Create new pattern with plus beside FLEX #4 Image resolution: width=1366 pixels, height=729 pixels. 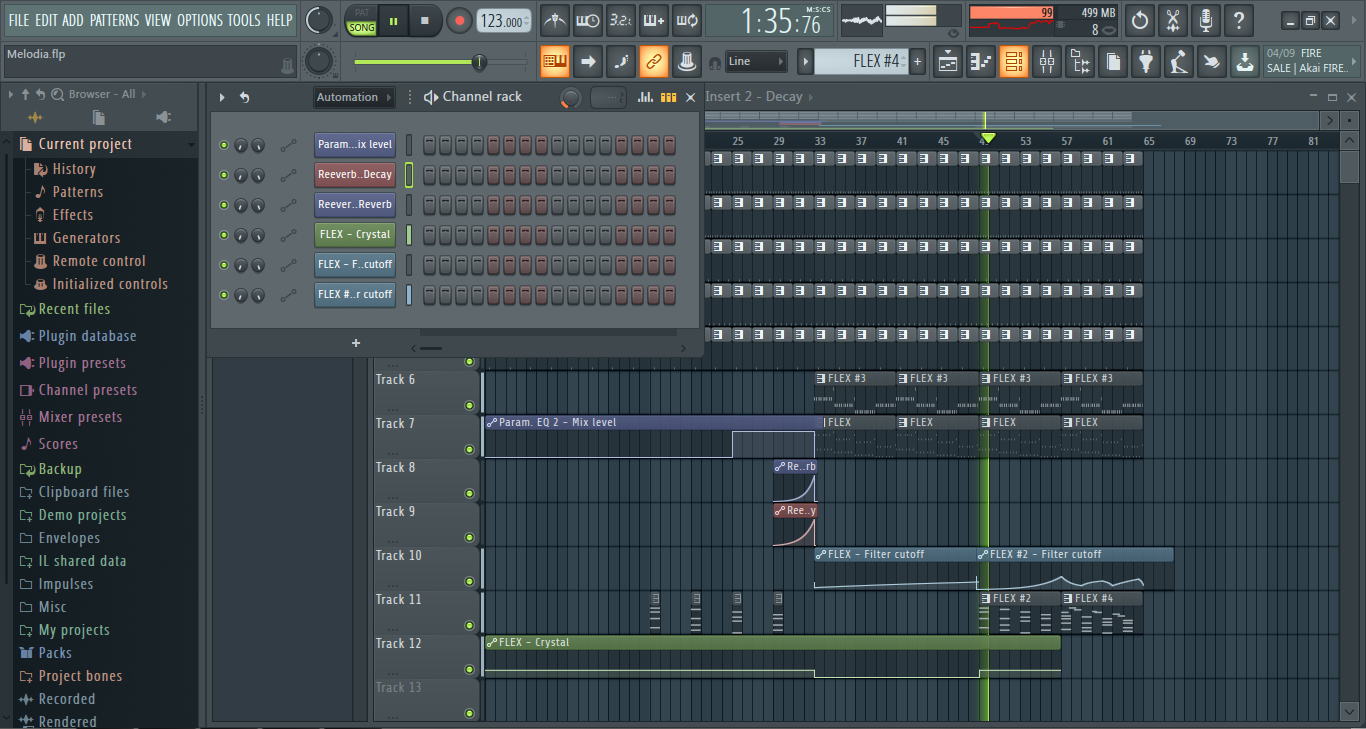[917, 62]
